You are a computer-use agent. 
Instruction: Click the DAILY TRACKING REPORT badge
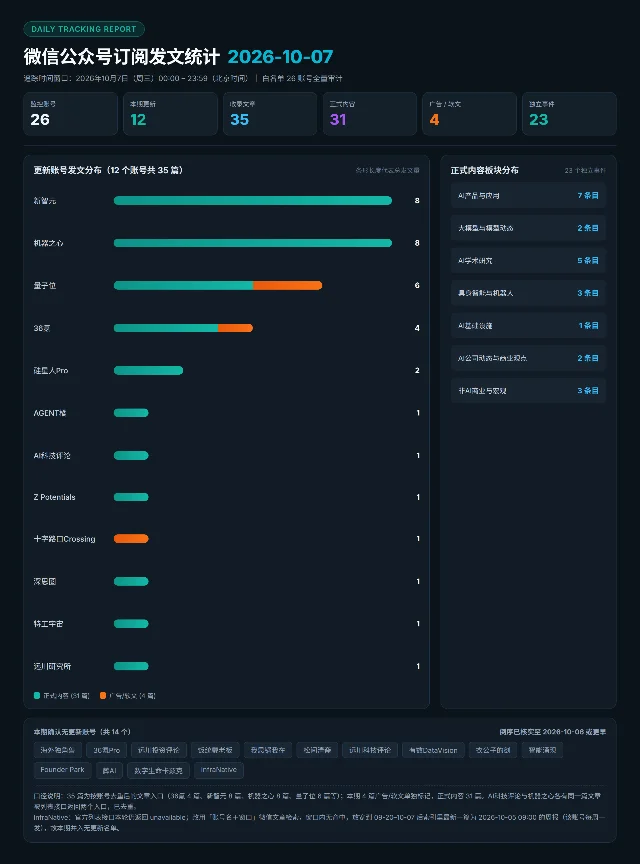tap(84, 29)
